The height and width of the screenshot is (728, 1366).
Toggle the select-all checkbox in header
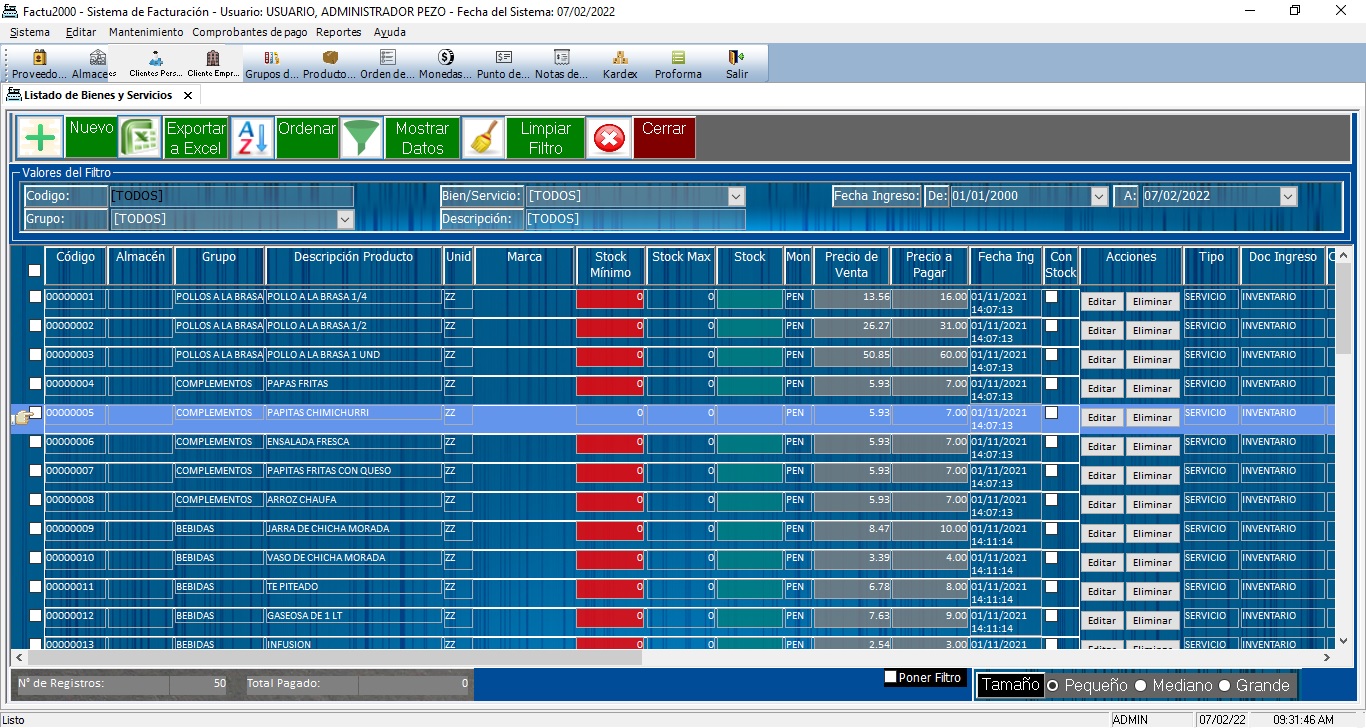coord(35,270)
